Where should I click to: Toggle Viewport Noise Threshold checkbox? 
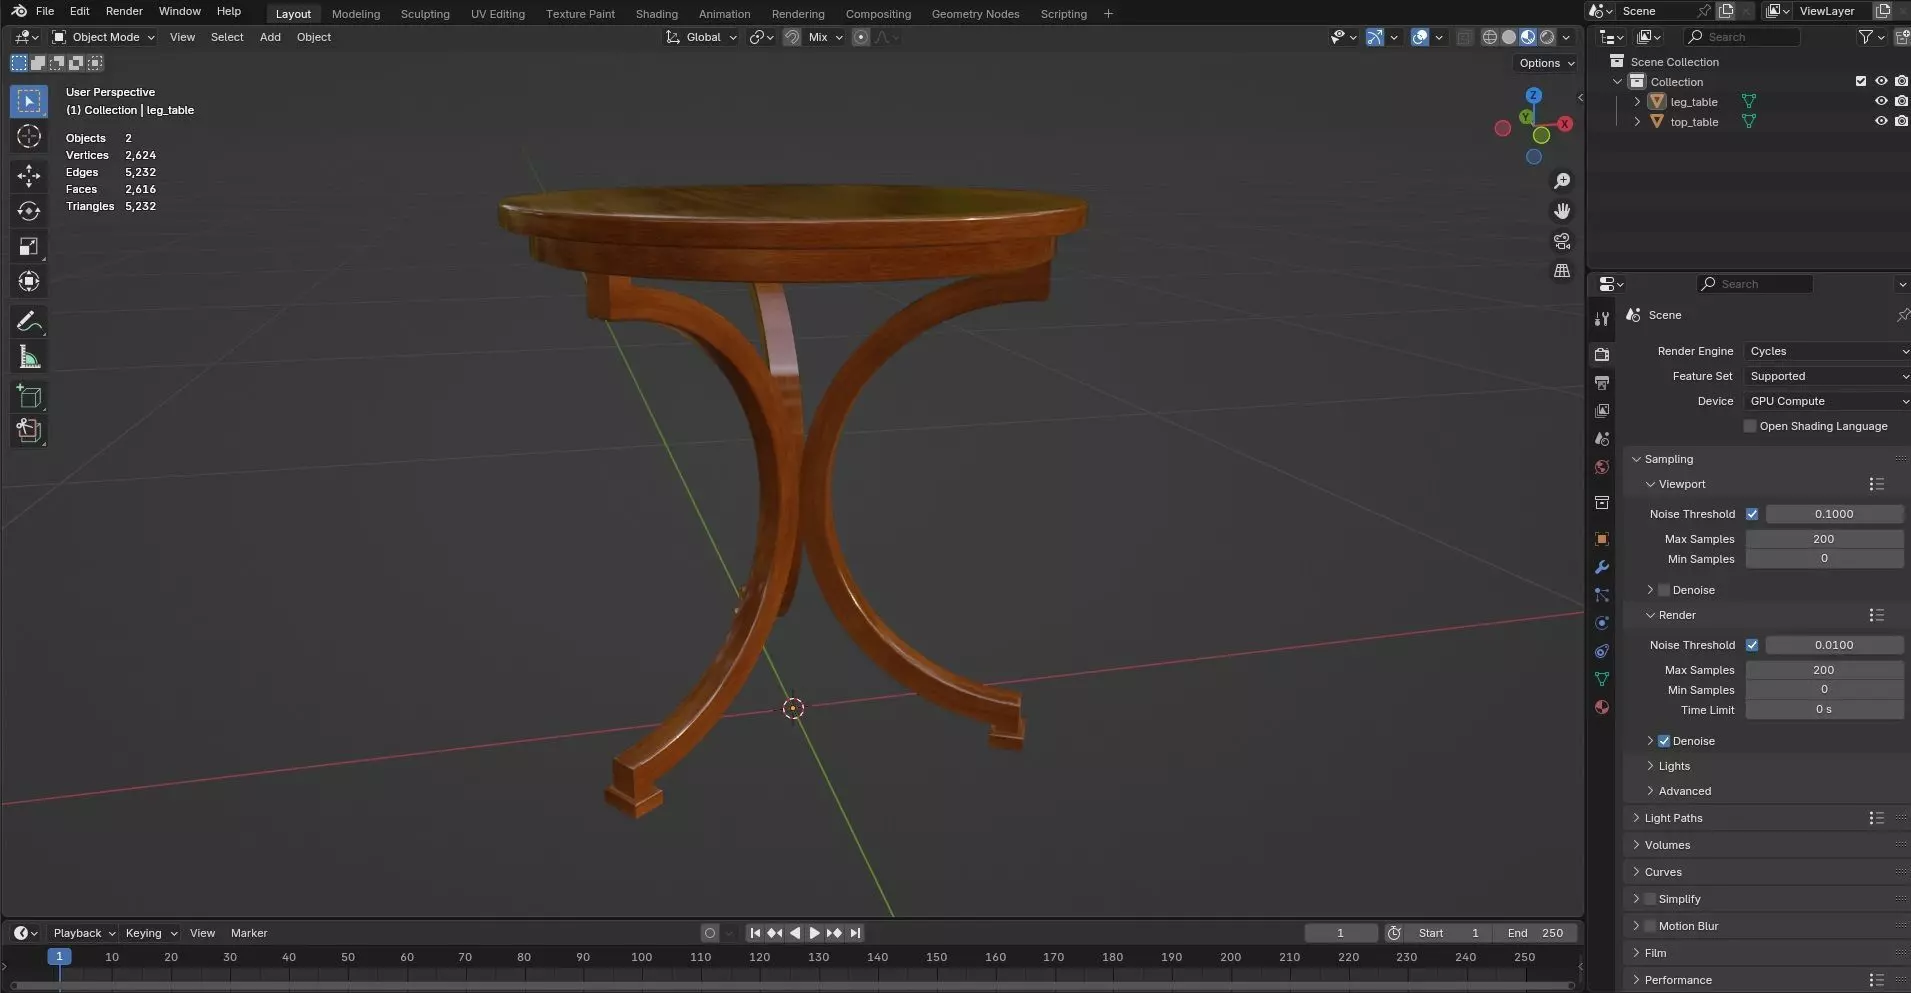pyautogui.click(x=1752, y=514)
